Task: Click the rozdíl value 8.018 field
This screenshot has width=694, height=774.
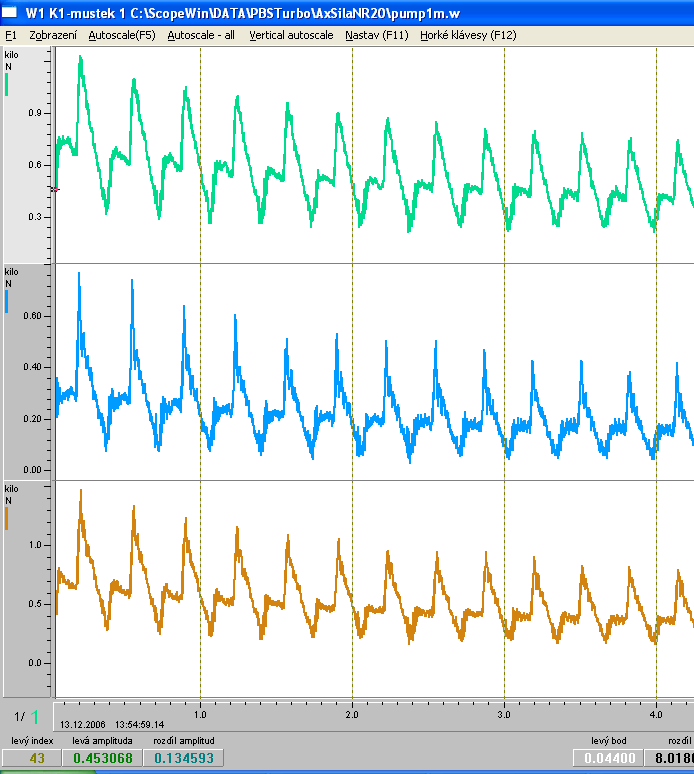Action: coord(670,758)
